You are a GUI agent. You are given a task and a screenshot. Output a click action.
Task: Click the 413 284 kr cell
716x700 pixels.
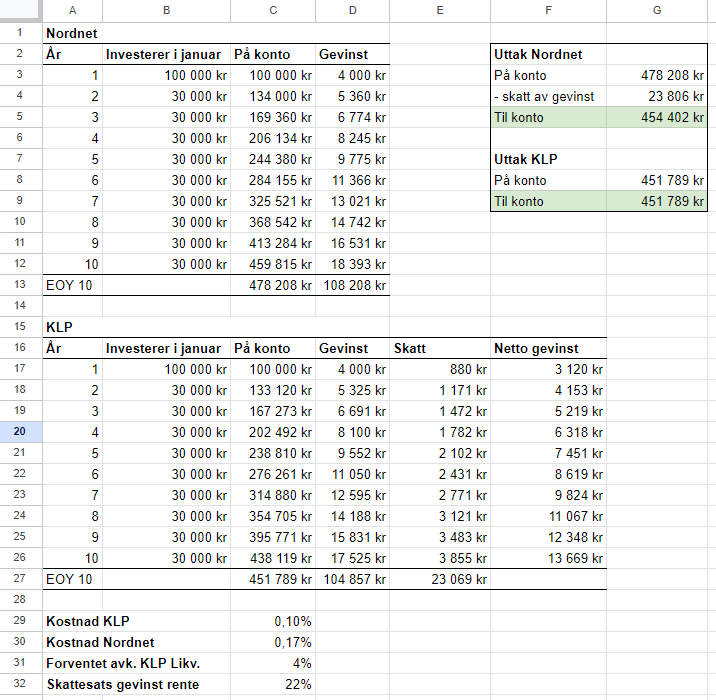point(273,243)
